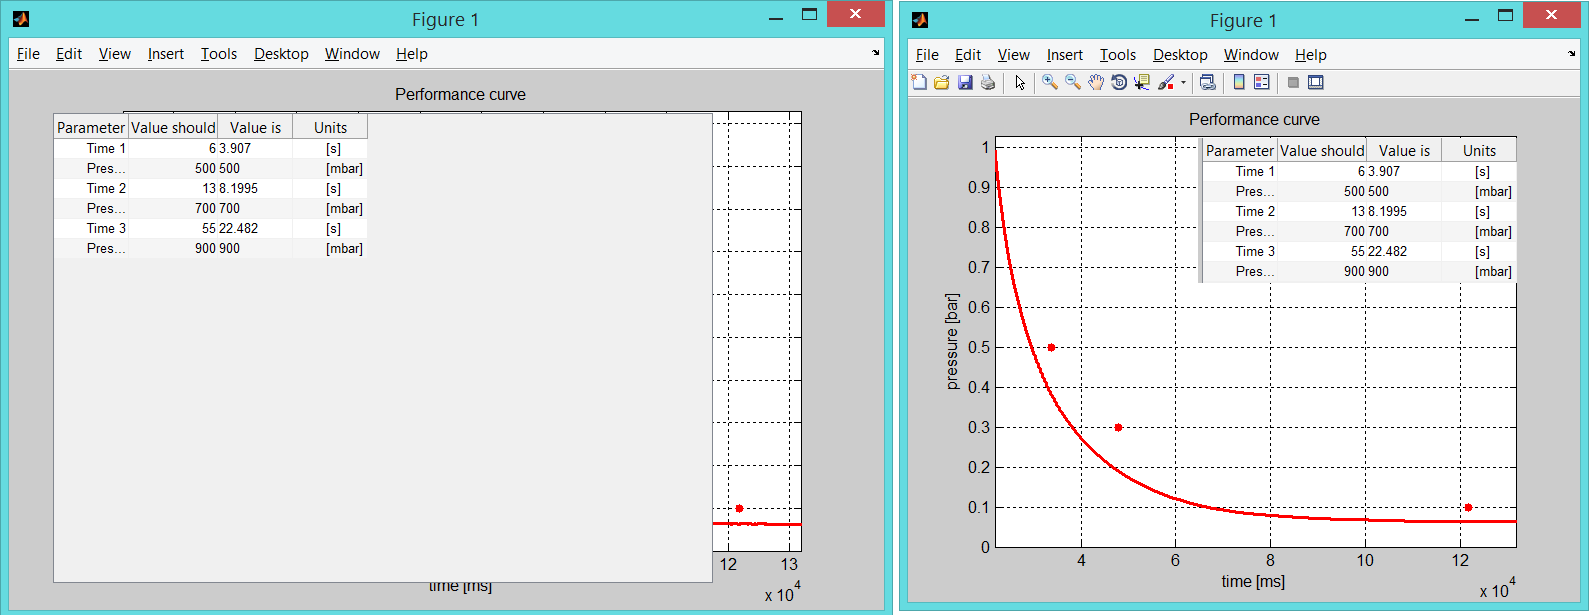Select the Pan hand tool
The width and height of the screenshot is (1592, 615).
[x=1096, y=83]
